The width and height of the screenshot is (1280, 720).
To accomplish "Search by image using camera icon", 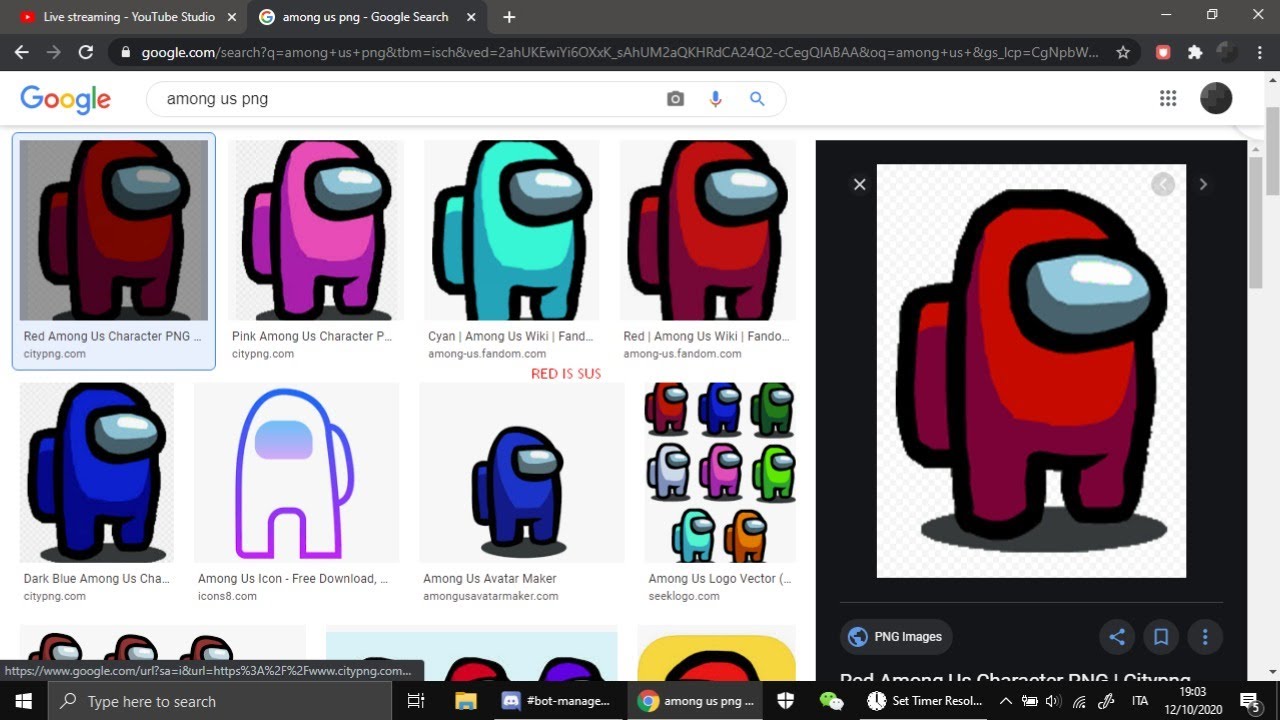I will [675, 99].
